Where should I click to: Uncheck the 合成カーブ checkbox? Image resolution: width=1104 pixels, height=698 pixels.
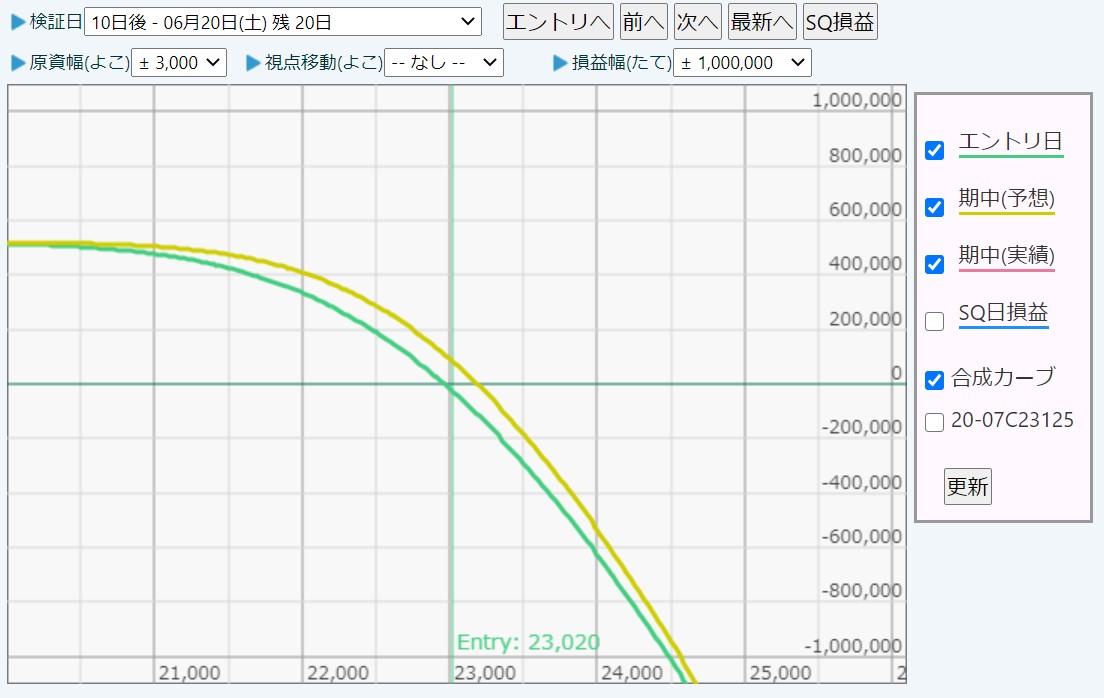[934, 380]
